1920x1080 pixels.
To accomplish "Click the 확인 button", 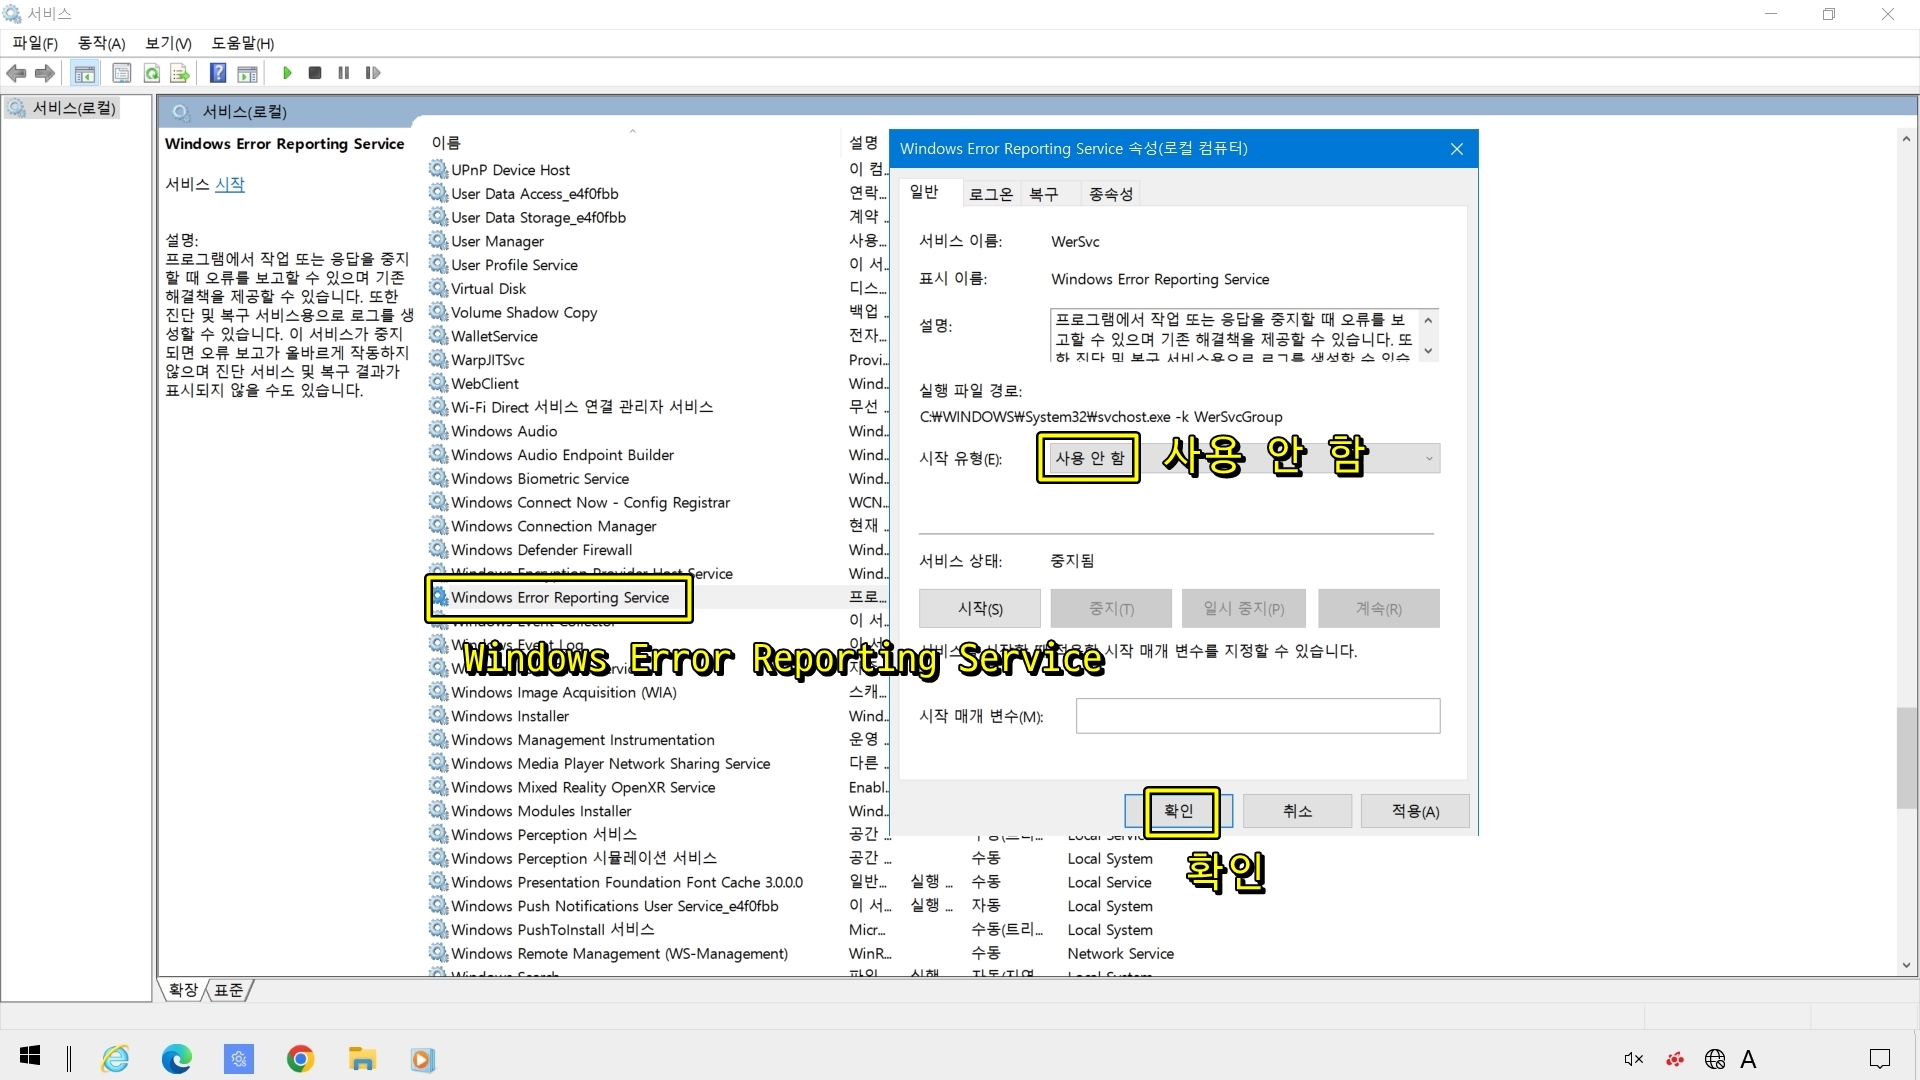I will pyautogui.click(x=1179, y=811).
